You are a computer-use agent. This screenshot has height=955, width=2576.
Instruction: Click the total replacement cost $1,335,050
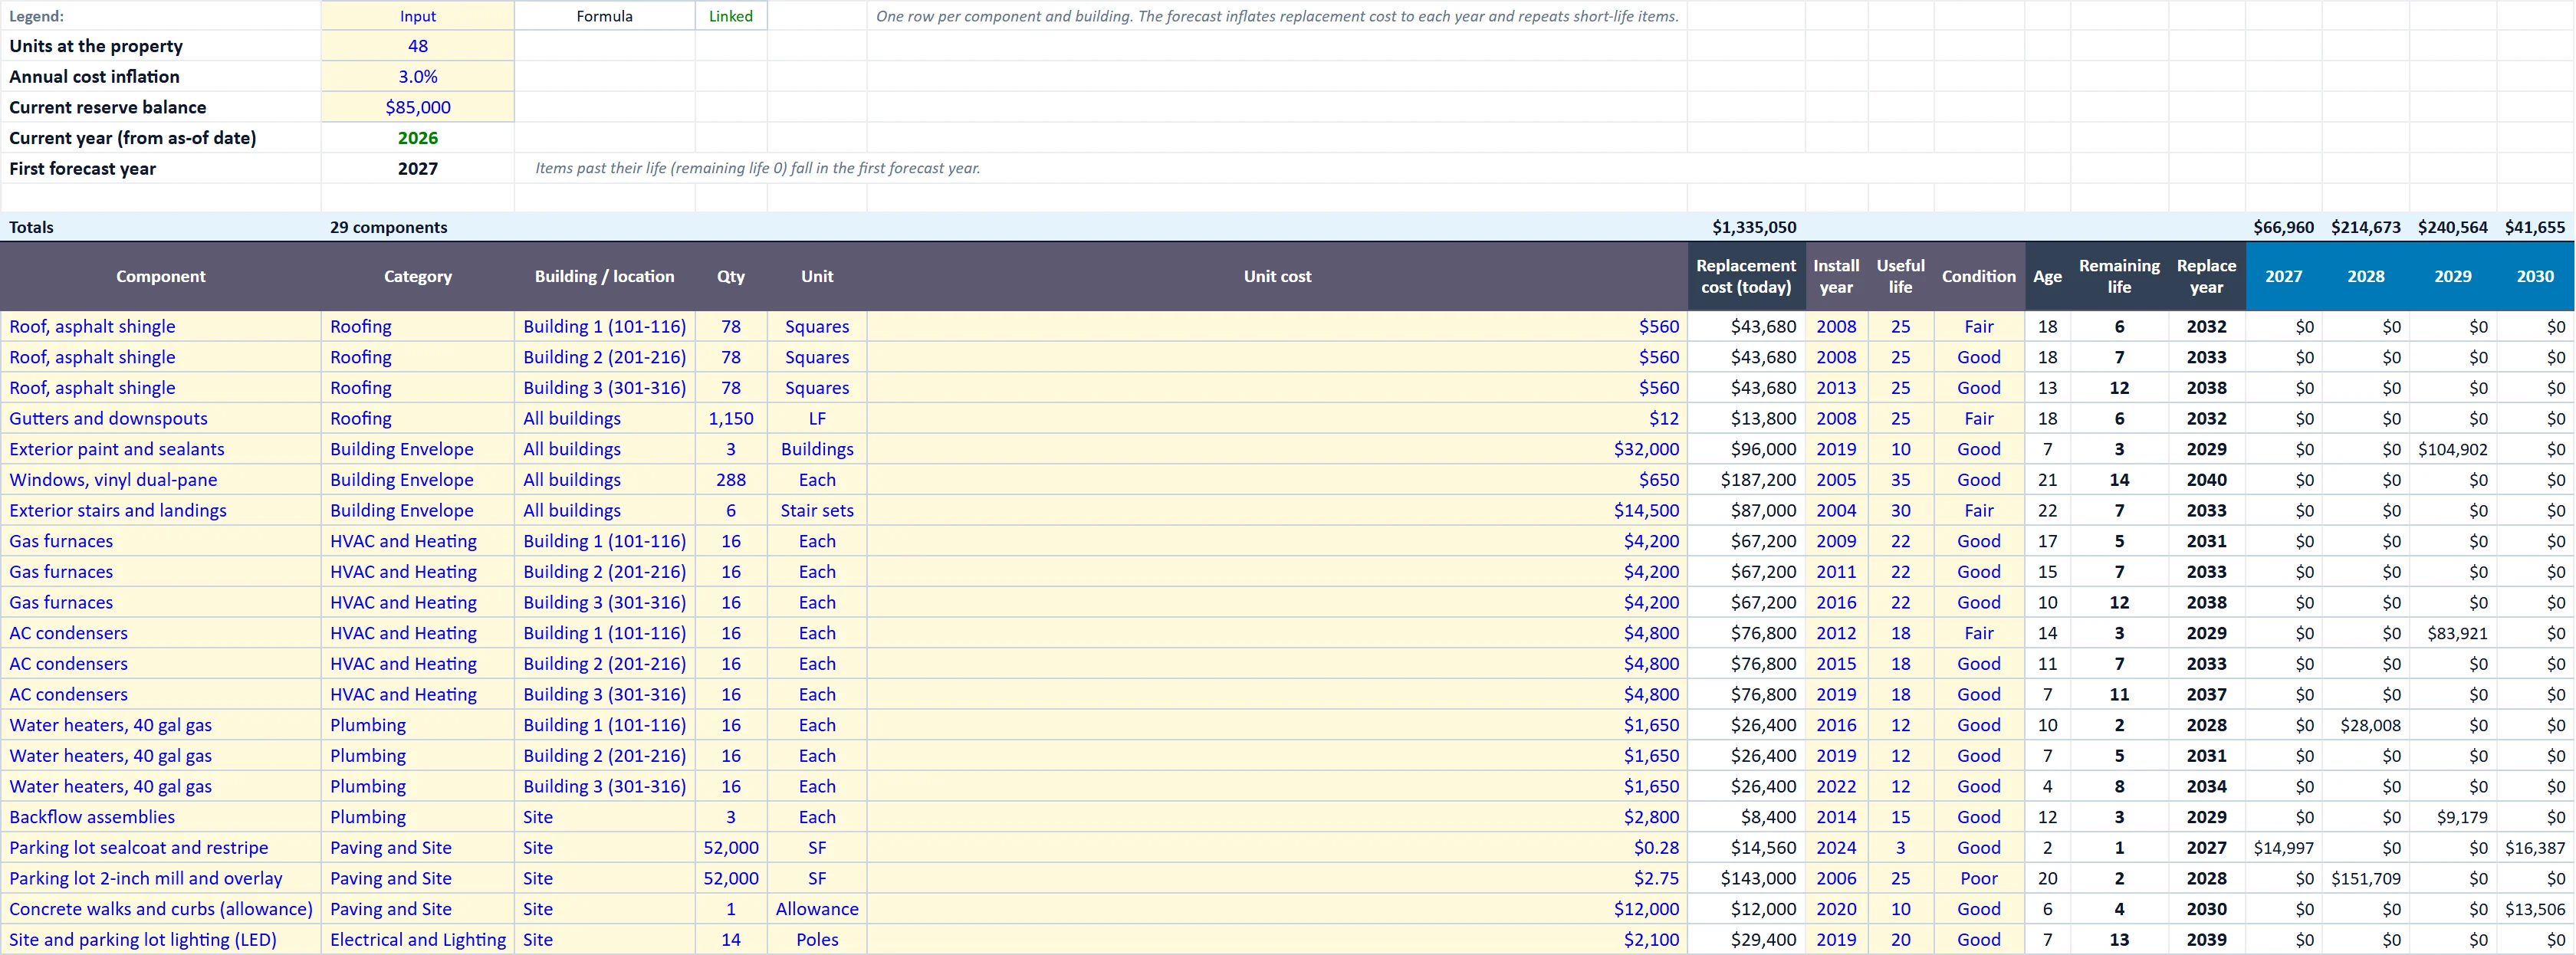pyautogui.click(x=1746, y=227)
